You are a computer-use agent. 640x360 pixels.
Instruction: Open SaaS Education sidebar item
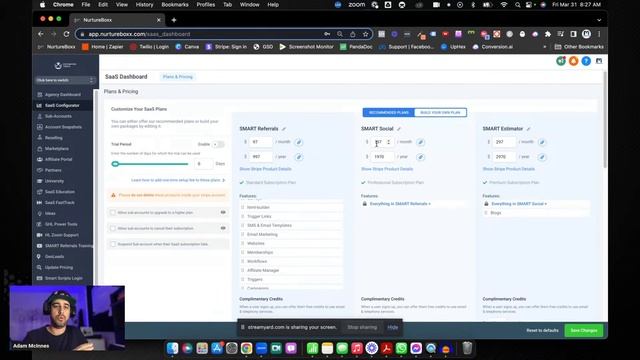click(x=60, y=192)
